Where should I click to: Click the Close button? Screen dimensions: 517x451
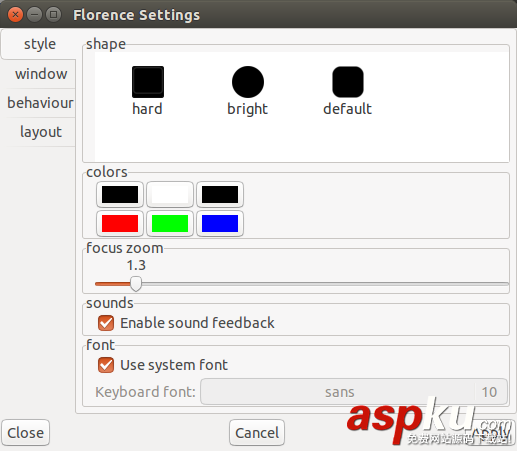pos(26,433)
